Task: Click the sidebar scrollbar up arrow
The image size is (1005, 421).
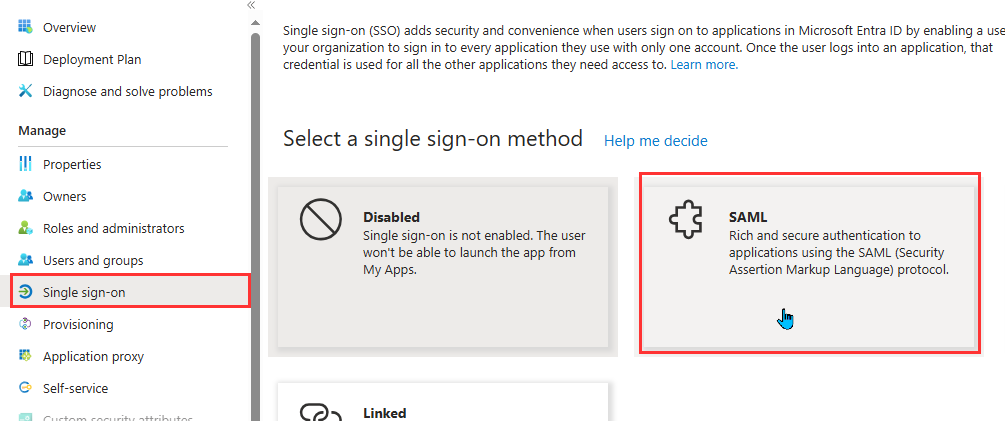Action: point(255,23)
